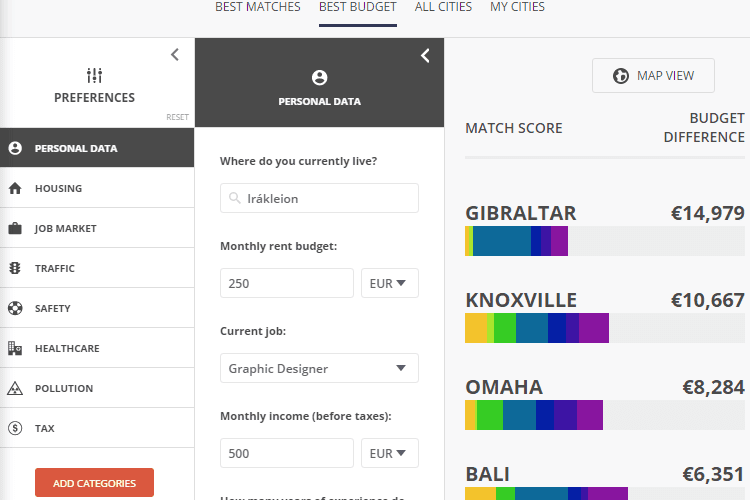Click the Traffic light icon
Screen dimensions: 750x500
click(x=15, y=268)
